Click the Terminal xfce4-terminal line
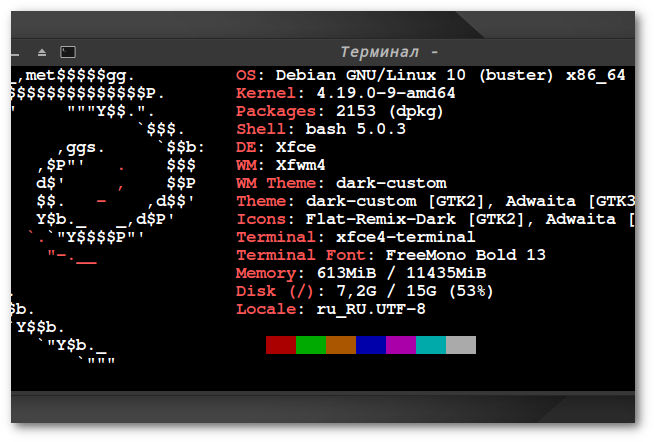This screenshot has height=442, width=654. (355, 237)
